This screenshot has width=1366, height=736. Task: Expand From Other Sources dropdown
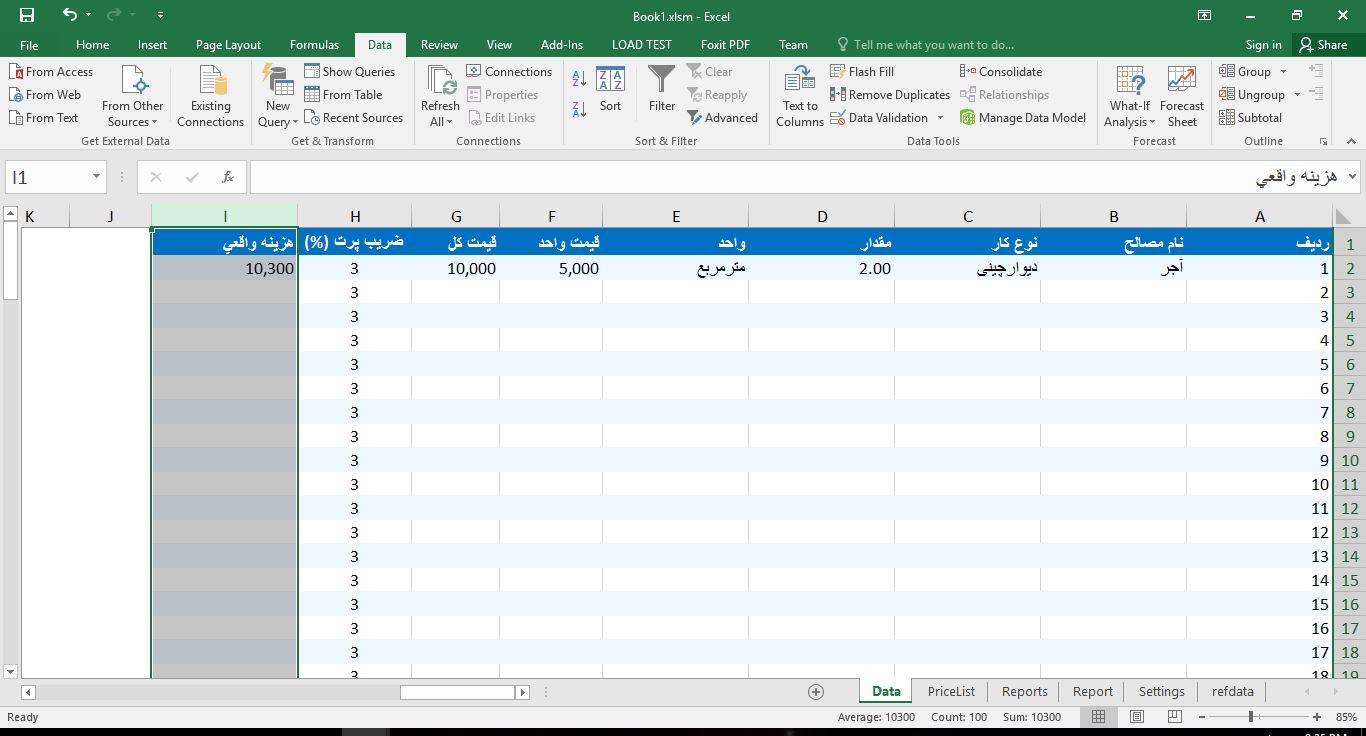[132, 113]
